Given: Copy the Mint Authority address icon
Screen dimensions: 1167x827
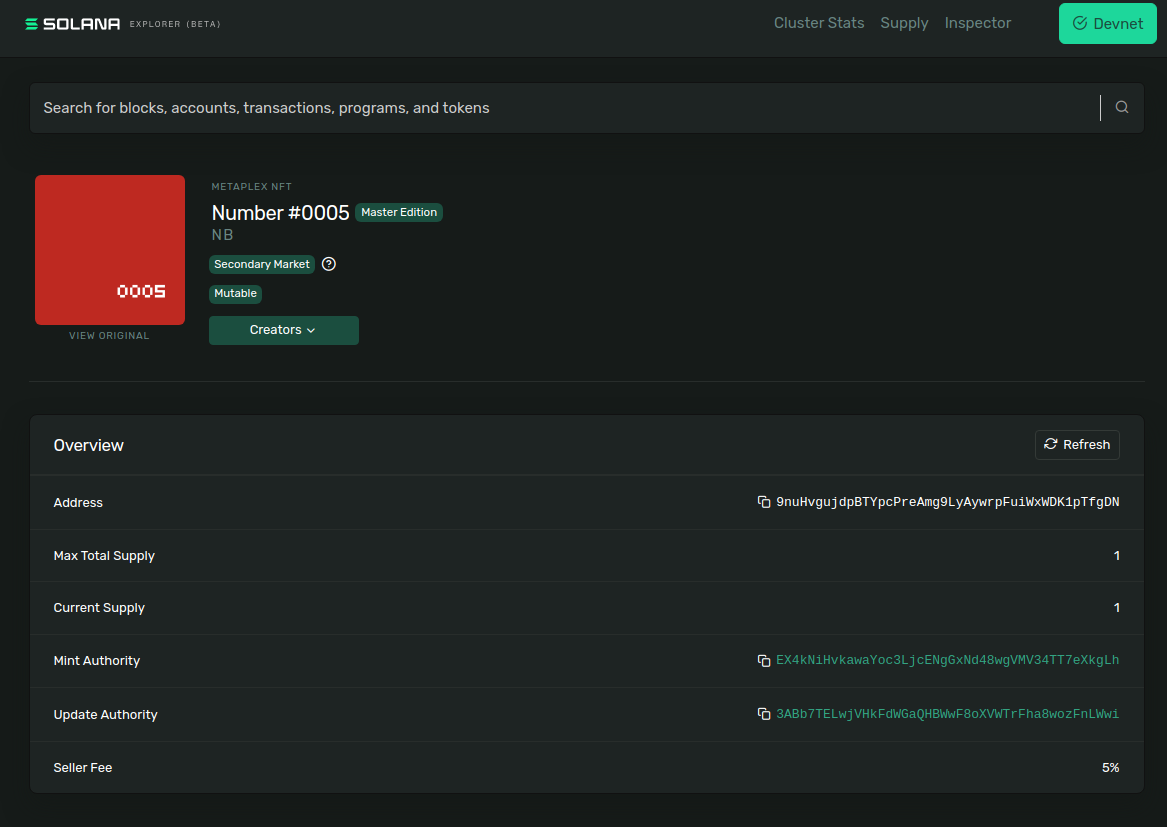Looking at the screenshot, I should click(764, 660).
